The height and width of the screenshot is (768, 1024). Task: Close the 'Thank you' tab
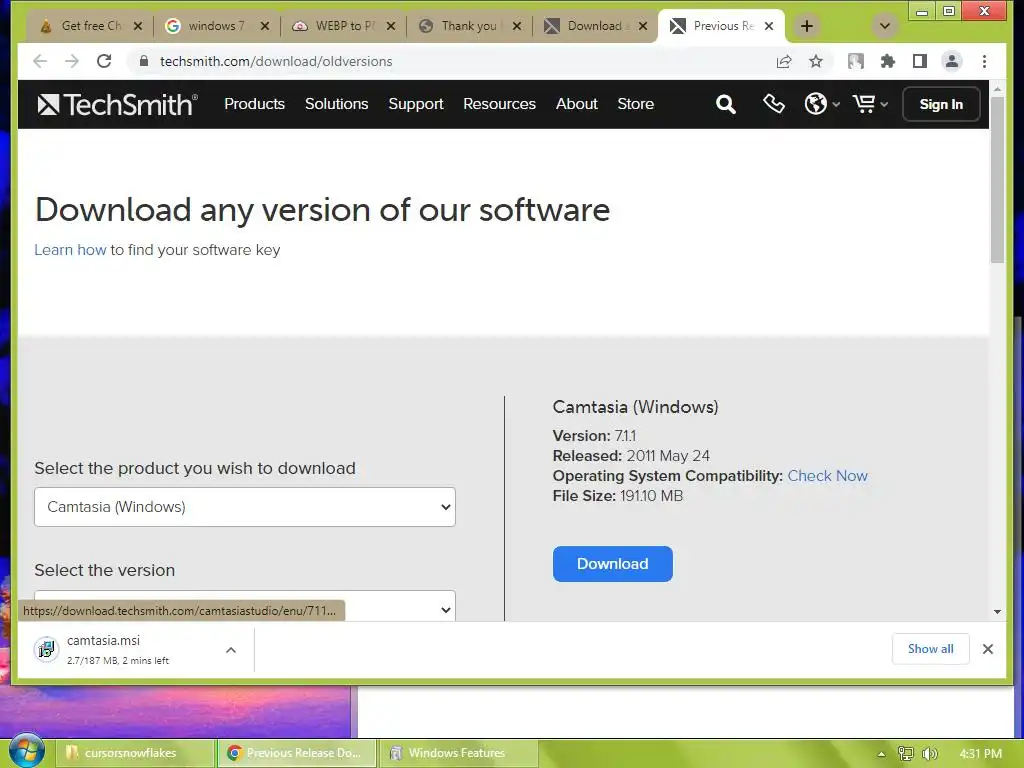(517, 26)
